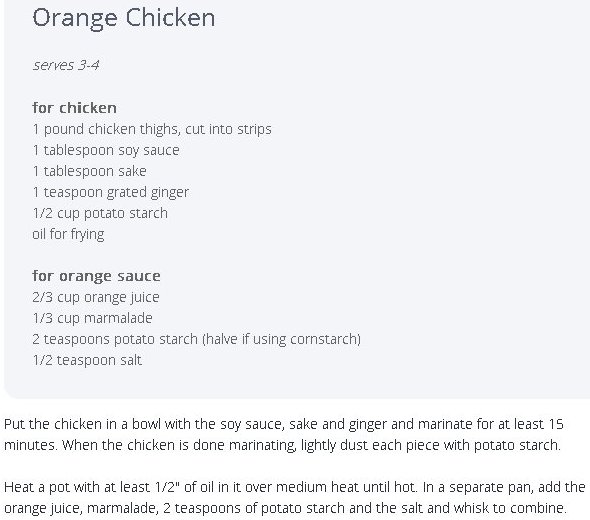Click the 1 pound chicken thighs line
Image resolution: width=590 pixels, height=520 pixels.
pos(152,129)
